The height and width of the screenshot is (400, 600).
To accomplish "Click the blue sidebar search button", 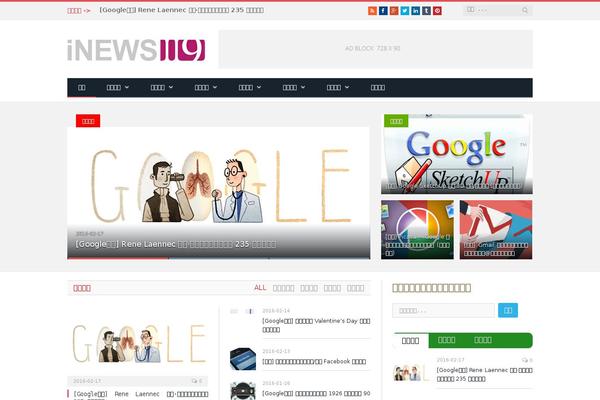I will click(508, 310).
